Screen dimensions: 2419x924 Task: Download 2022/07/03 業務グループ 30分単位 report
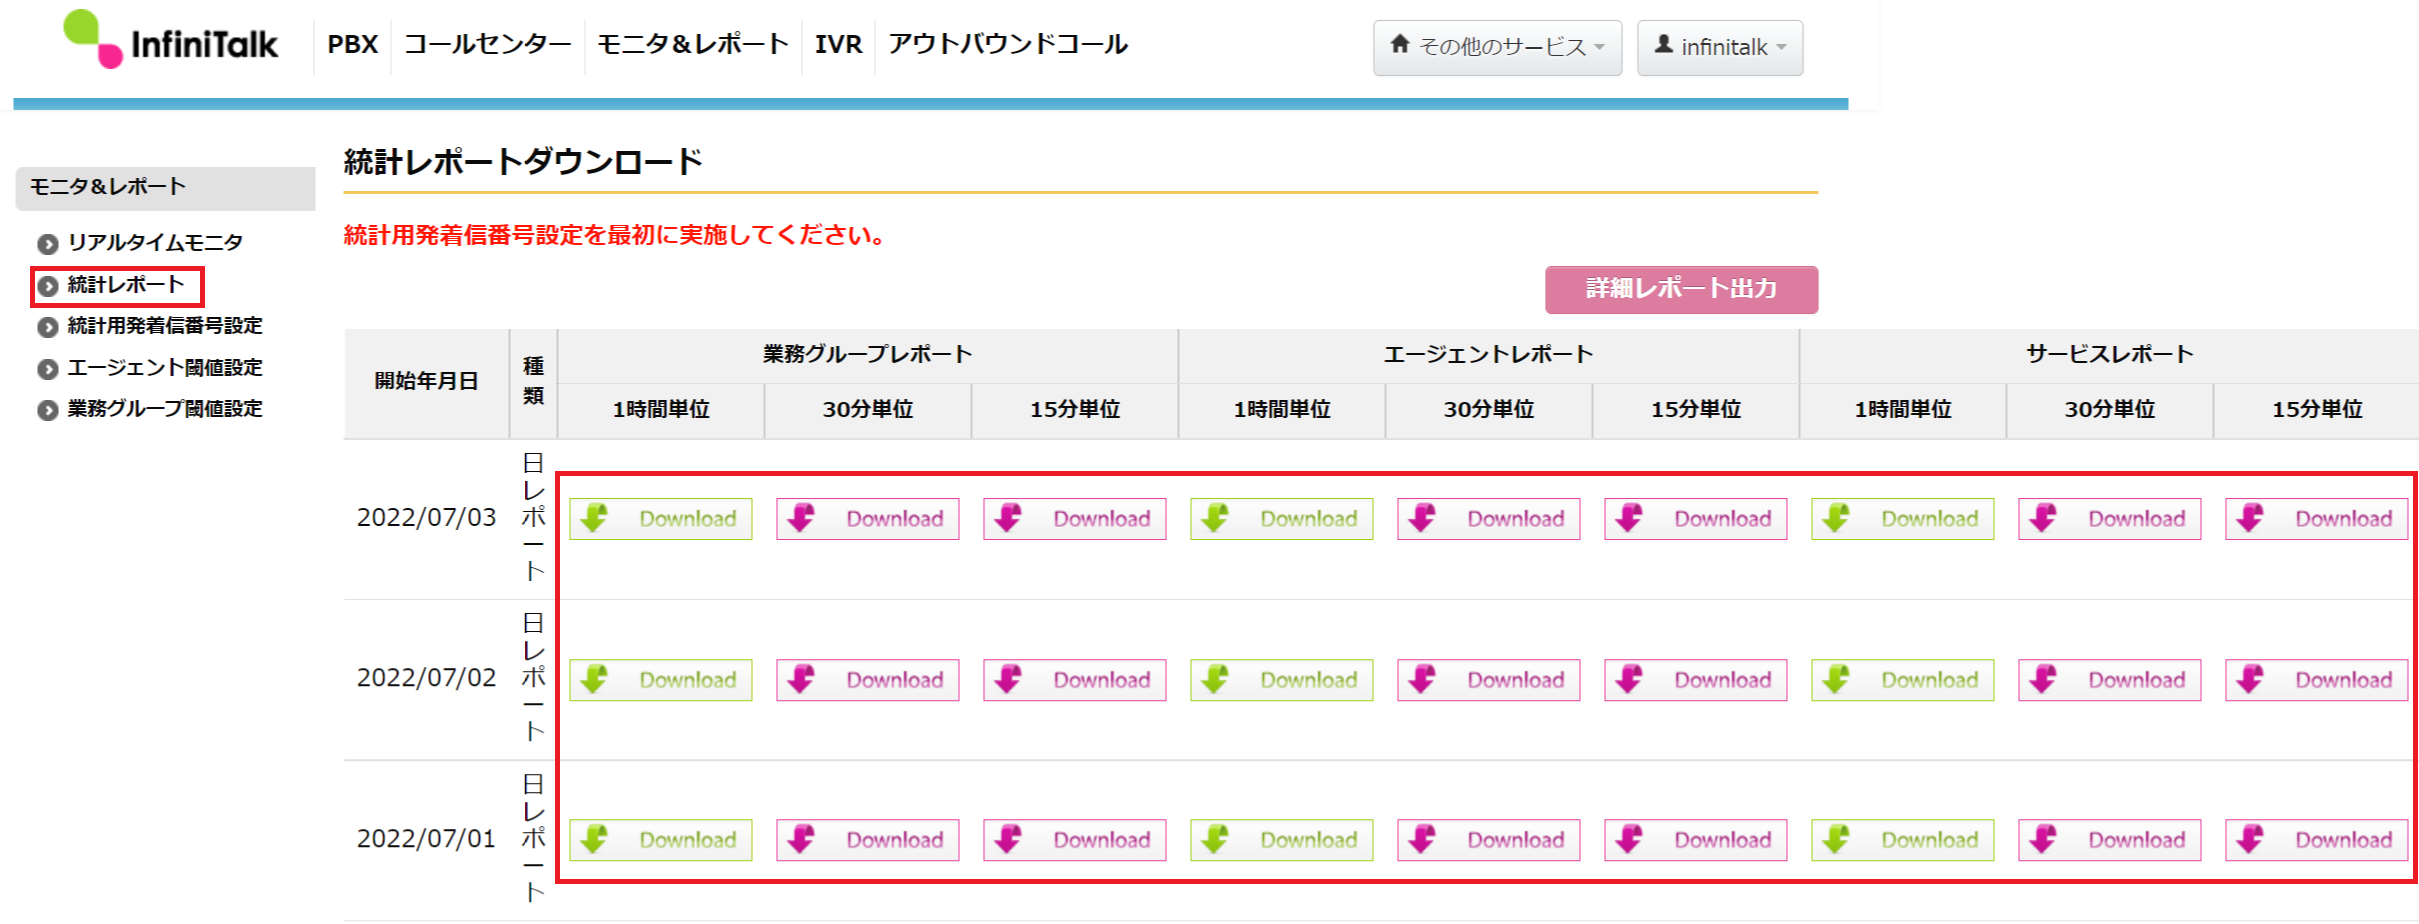point(868,519)
